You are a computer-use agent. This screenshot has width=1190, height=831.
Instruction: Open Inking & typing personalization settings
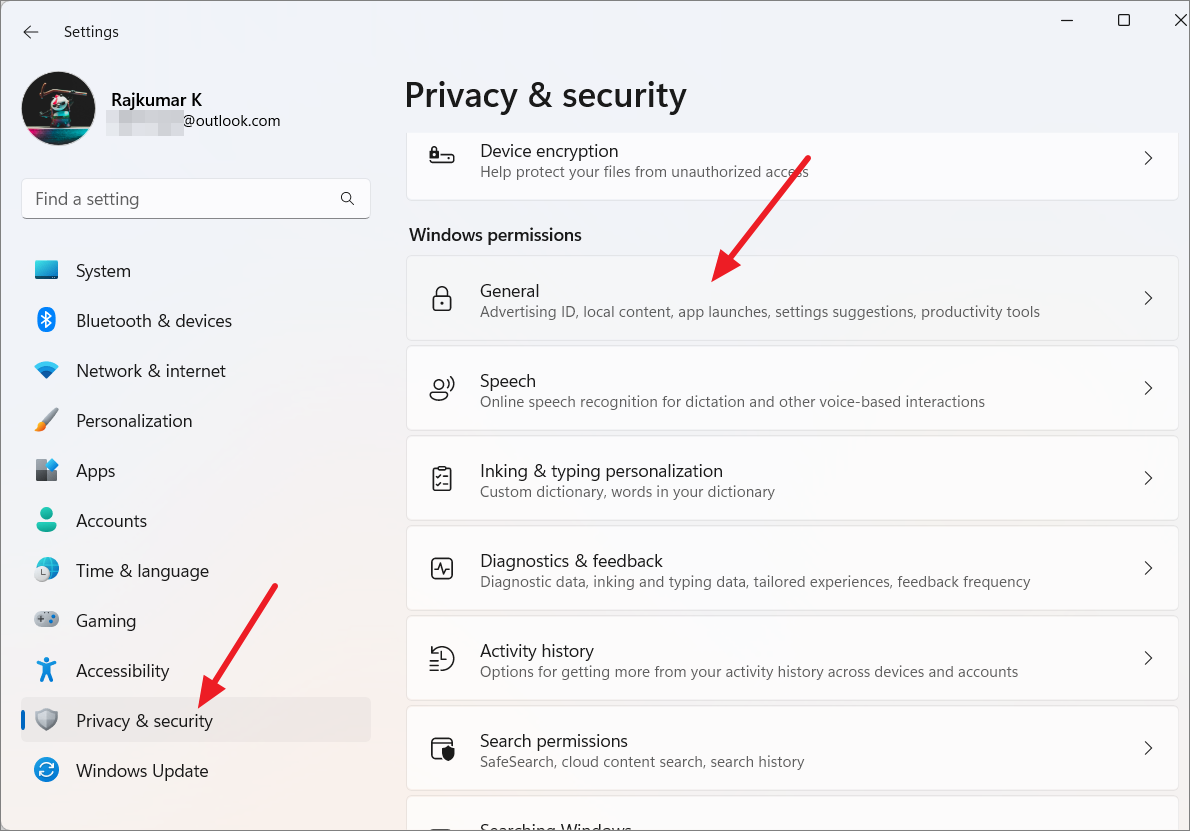point(790,478)
